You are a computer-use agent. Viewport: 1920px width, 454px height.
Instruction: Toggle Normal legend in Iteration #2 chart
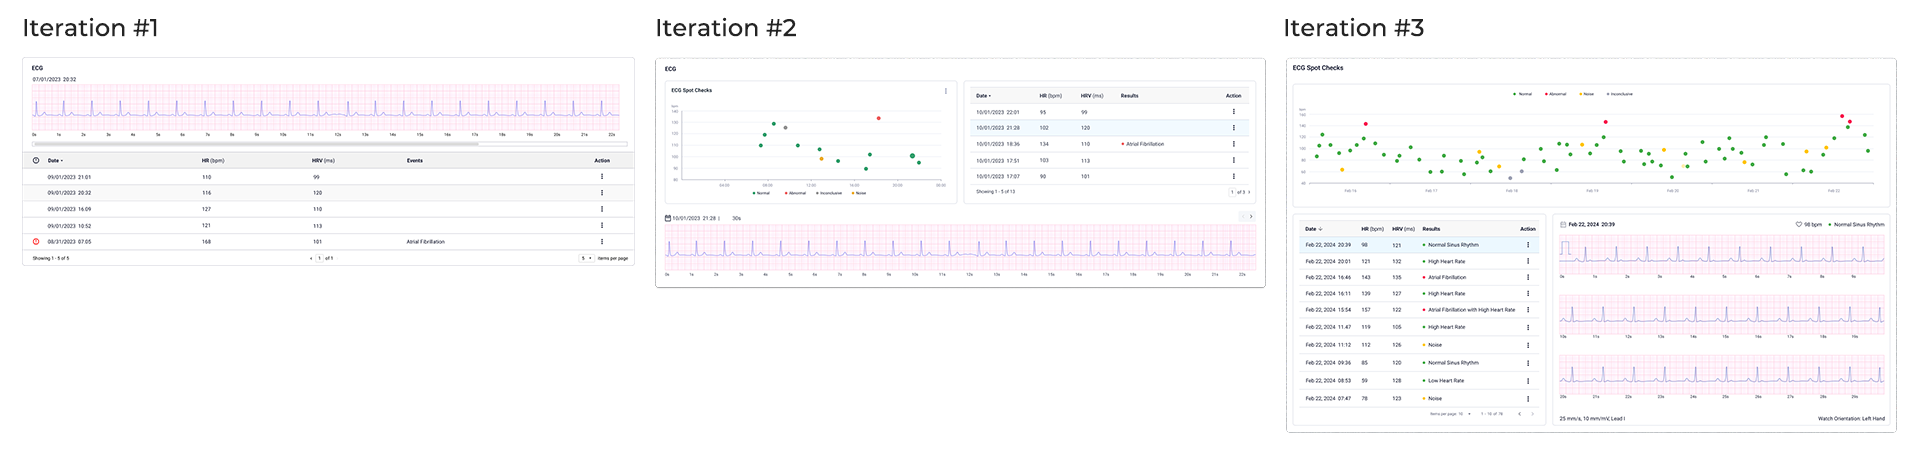point(761,193)
